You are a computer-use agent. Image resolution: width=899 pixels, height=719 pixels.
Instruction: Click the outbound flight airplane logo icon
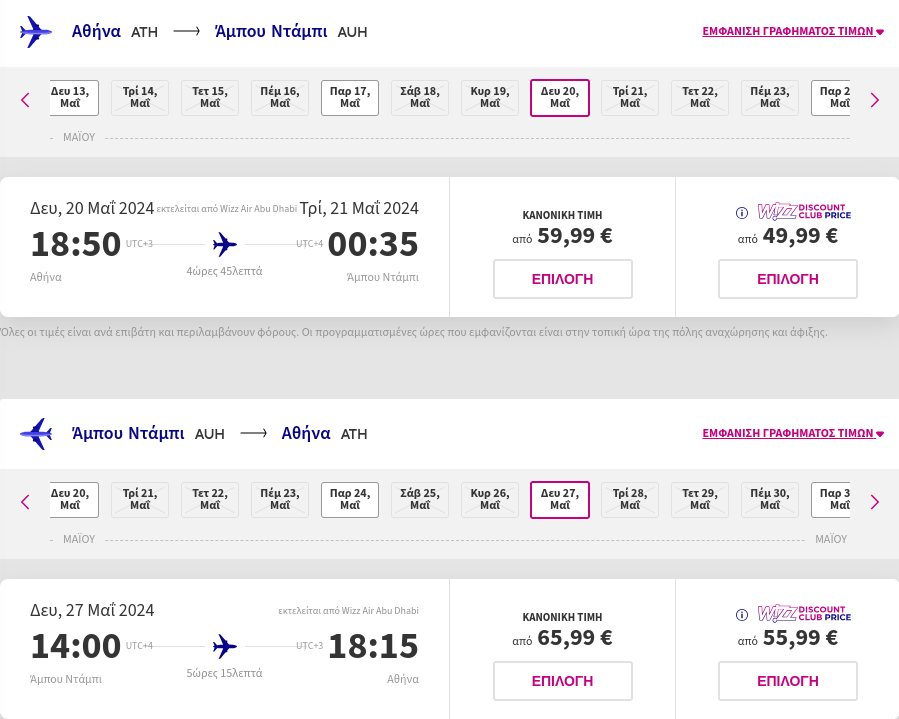tap(36, 31)
